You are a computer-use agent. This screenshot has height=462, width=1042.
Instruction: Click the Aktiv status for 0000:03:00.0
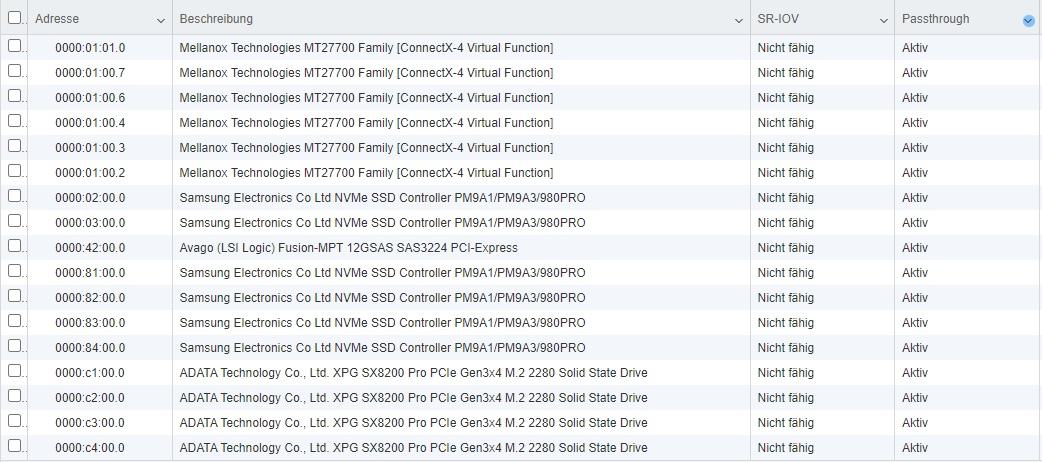(x=914, y=223)
